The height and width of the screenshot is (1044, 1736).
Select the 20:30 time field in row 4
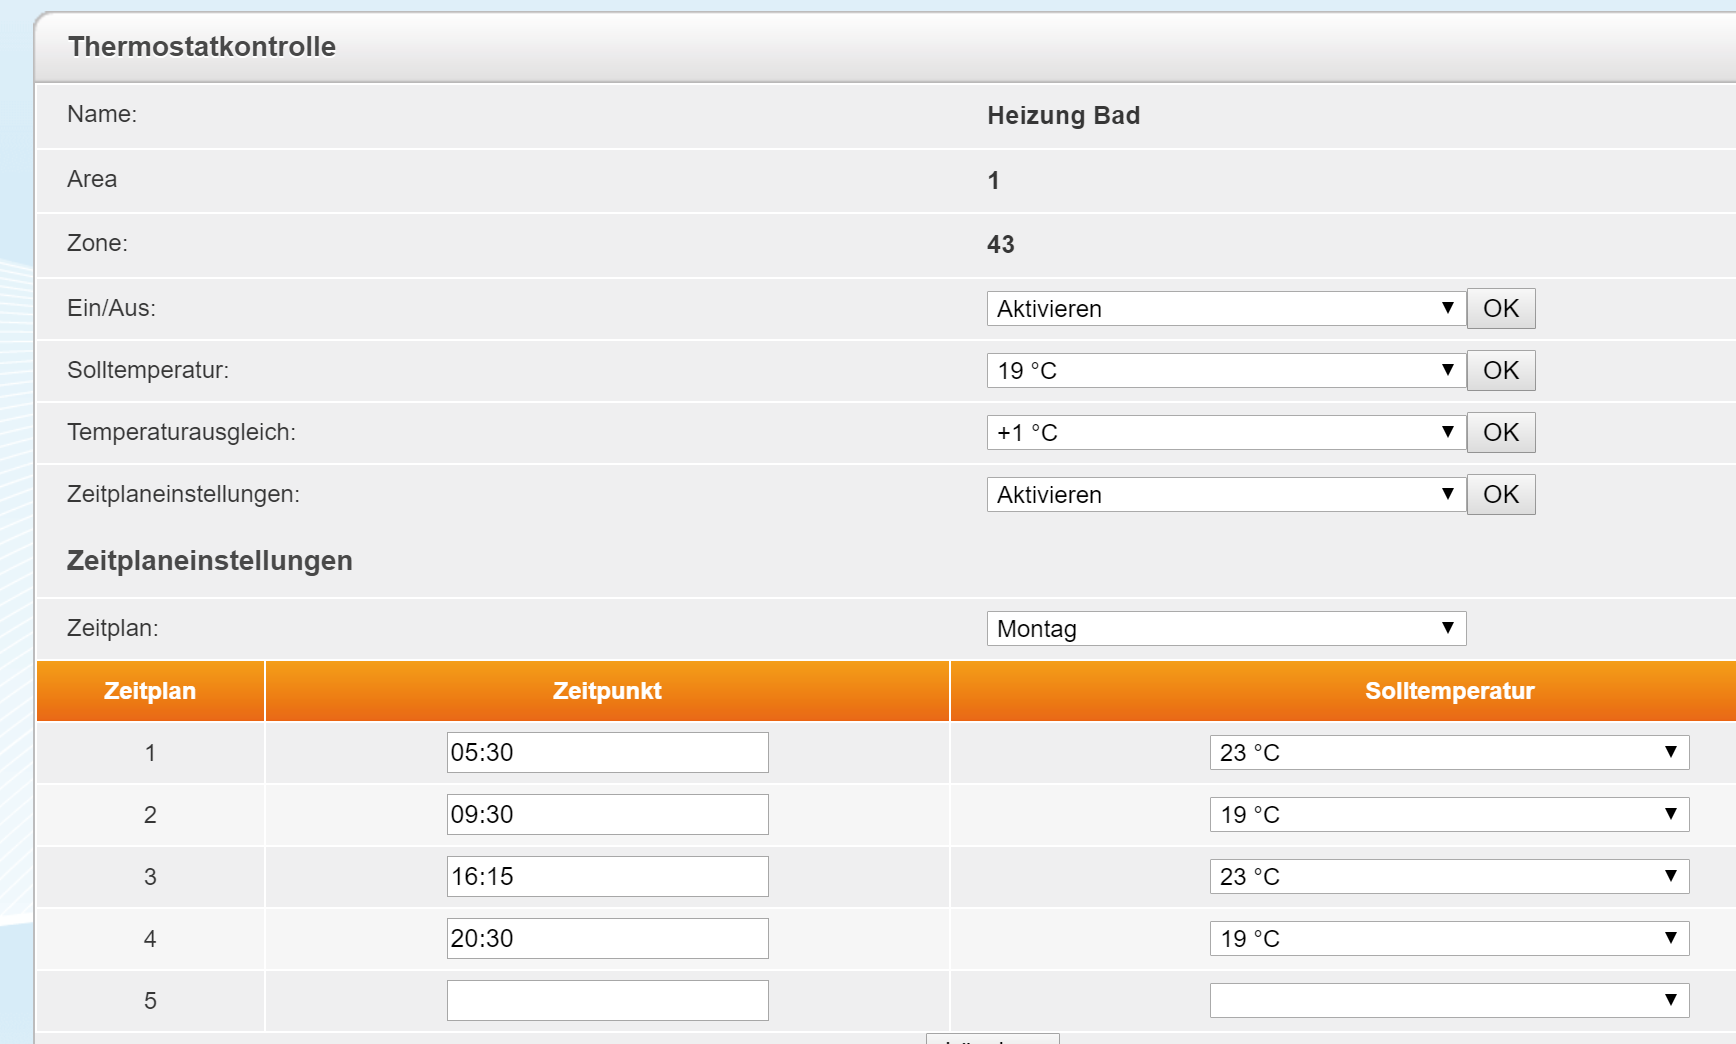pos(607,939)
